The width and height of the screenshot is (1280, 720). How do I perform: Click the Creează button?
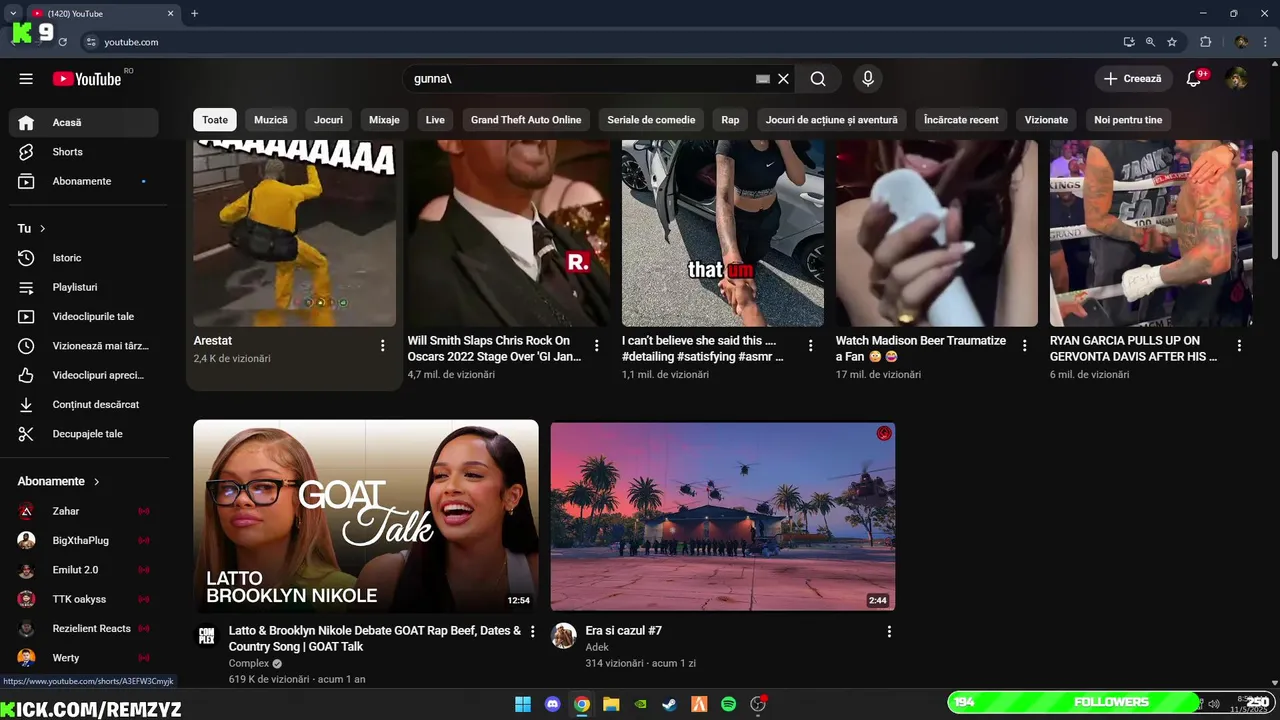pyautogui.click(x=1133, y=79)
